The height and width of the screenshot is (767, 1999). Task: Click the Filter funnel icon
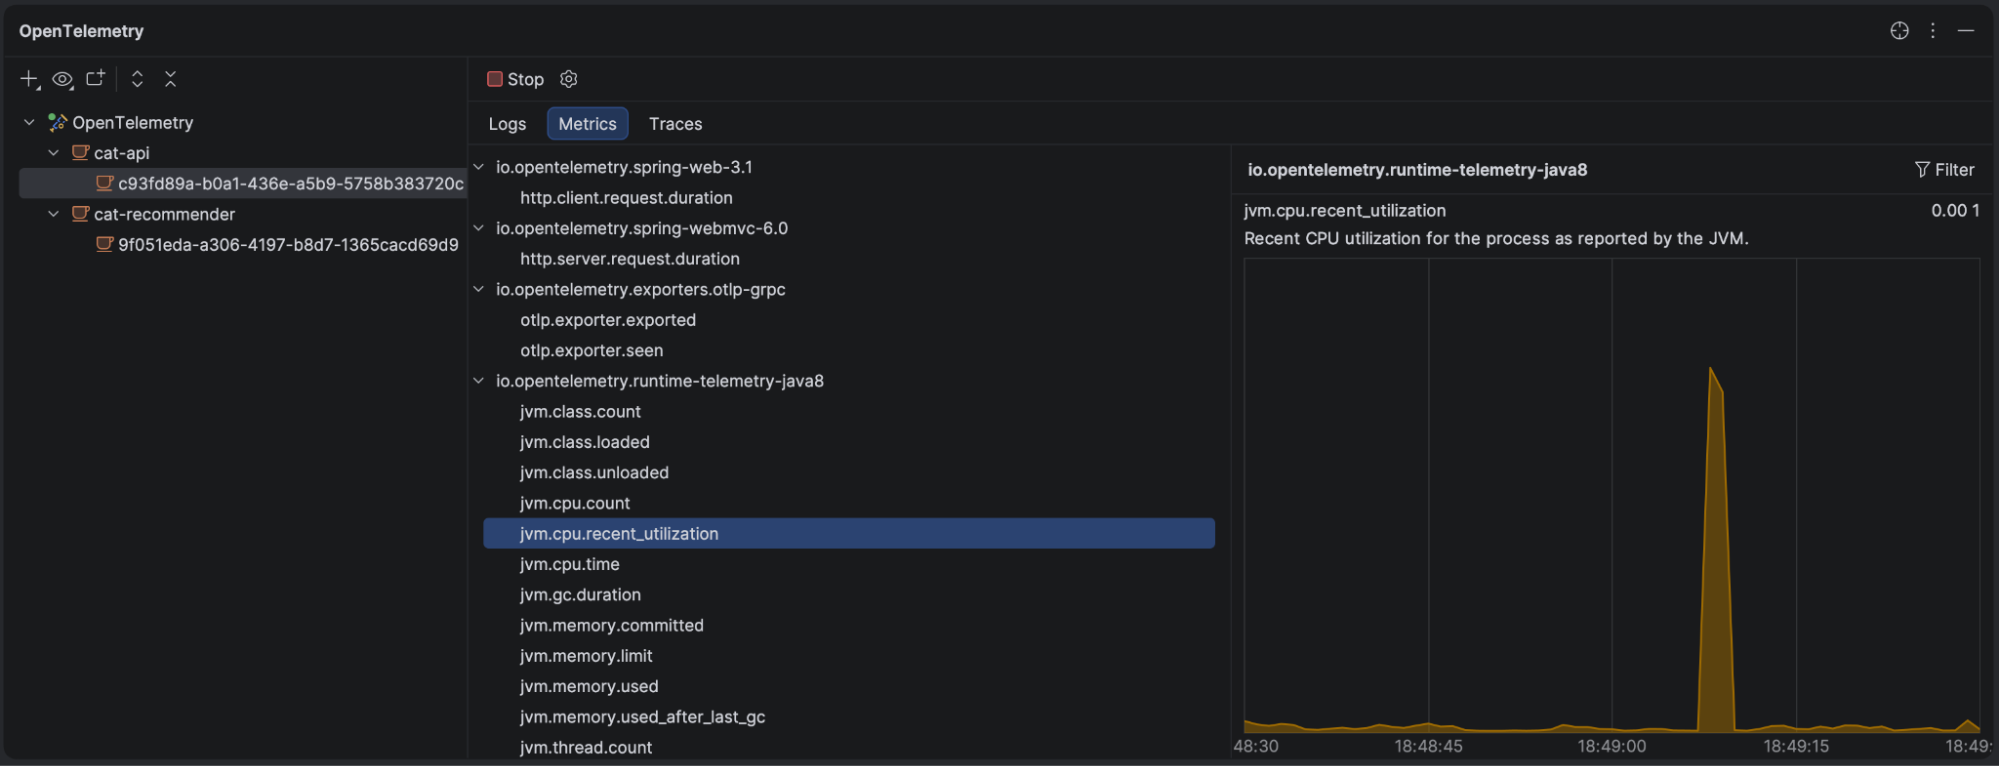coord(1922,170)
